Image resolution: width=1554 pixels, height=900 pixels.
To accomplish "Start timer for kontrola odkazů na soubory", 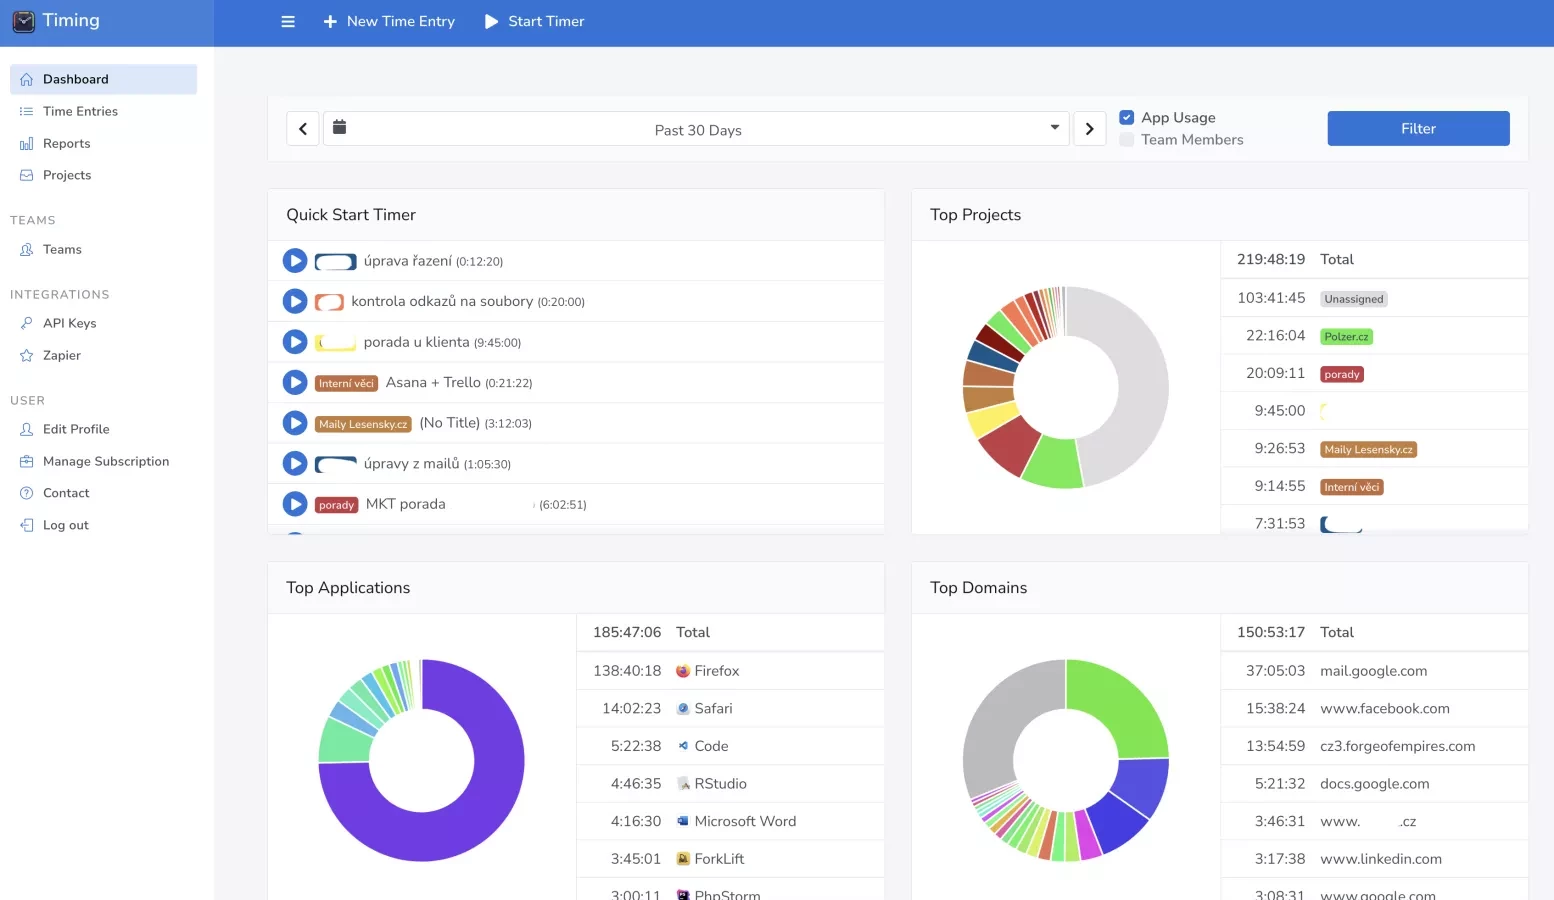I will click(x=295, y=301).
